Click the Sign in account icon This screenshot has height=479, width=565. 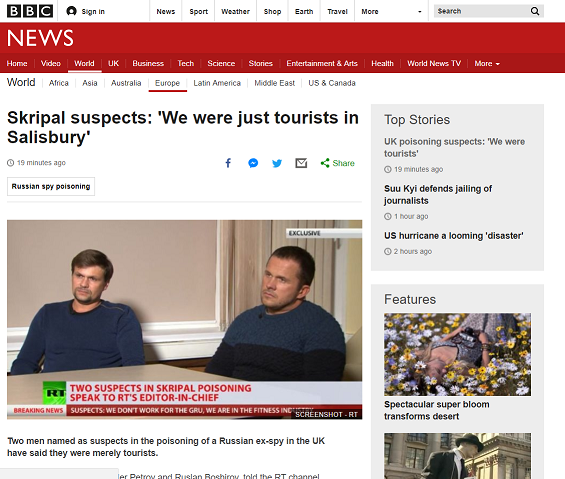click(71, 11)
